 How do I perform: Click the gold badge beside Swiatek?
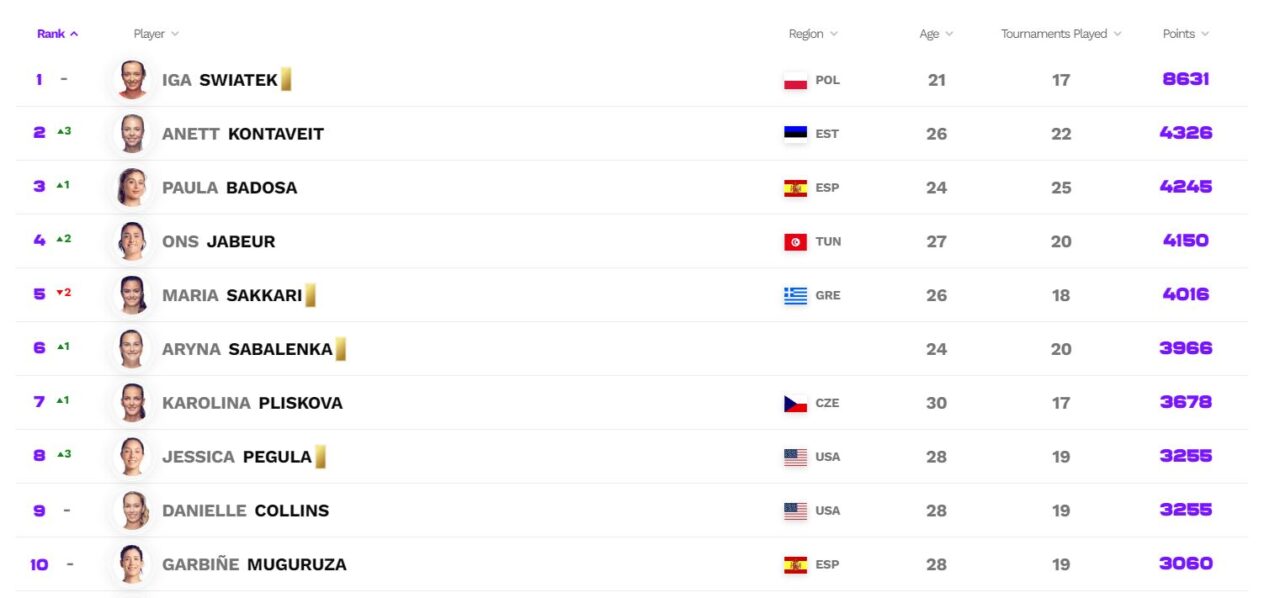[x=286, y=80]
